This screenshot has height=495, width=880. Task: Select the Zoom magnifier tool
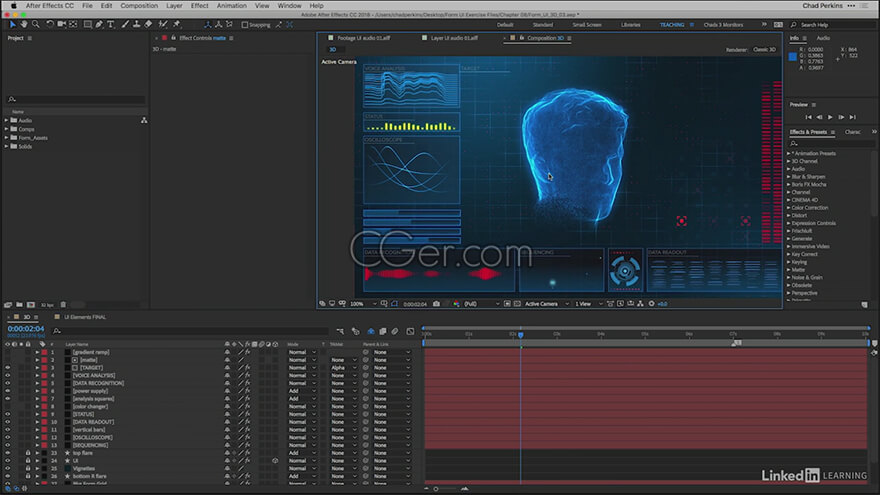[x=36, y=25]
